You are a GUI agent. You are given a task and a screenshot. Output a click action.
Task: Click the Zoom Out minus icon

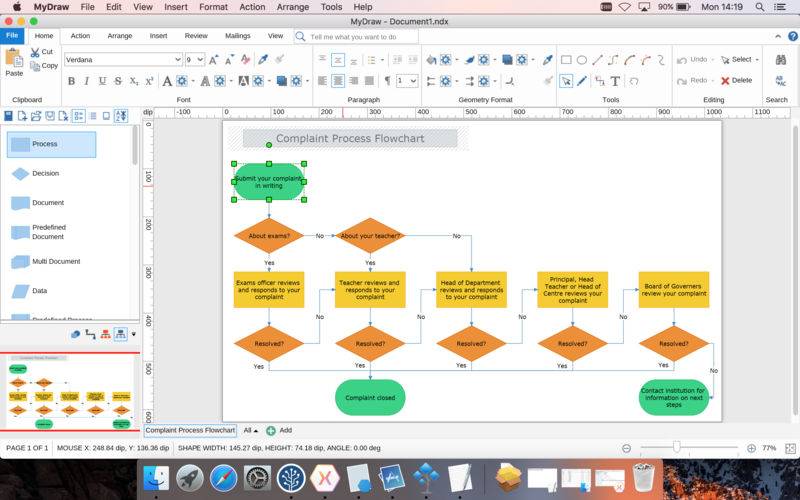tap(626, 448)
